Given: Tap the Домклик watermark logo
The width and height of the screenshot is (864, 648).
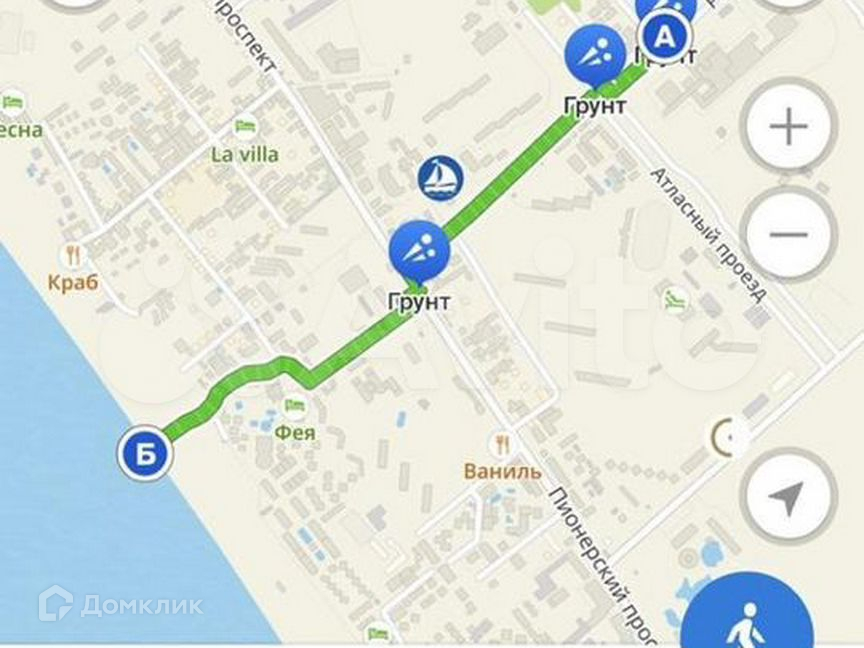Looking at the screenshot, I should click(121, 605).
